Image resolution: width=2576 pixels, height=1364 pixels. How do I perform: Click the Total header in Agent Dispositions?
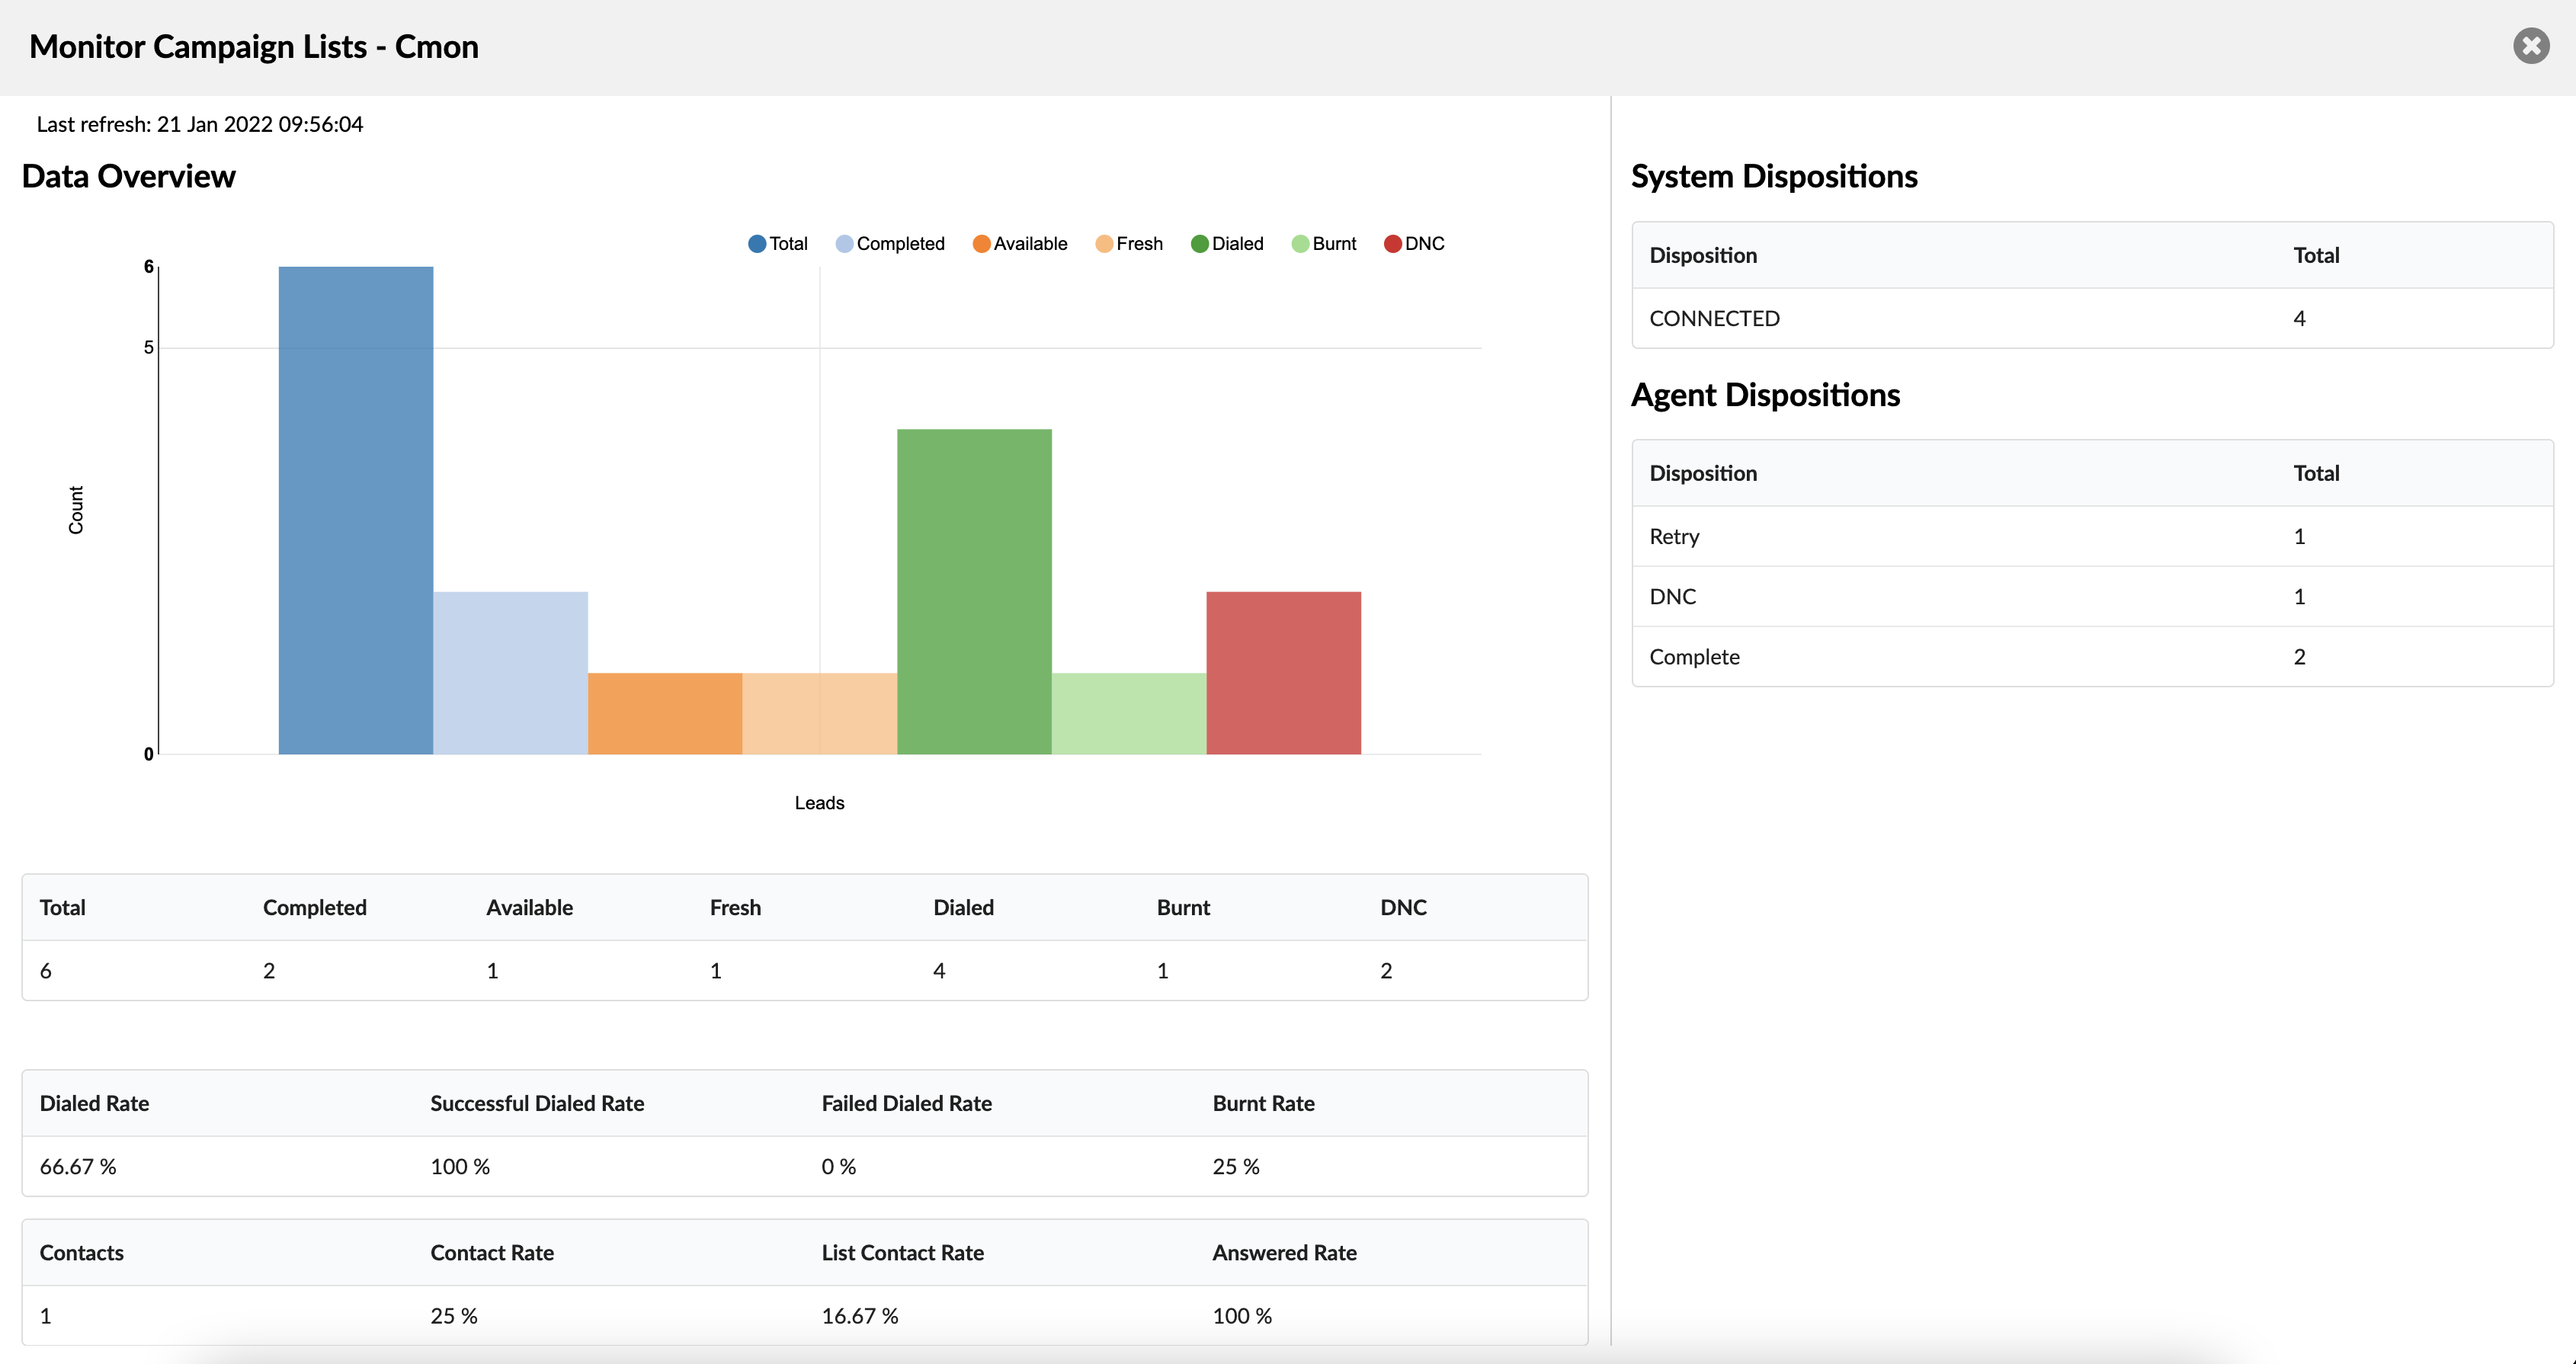[x=2316, y=474]
